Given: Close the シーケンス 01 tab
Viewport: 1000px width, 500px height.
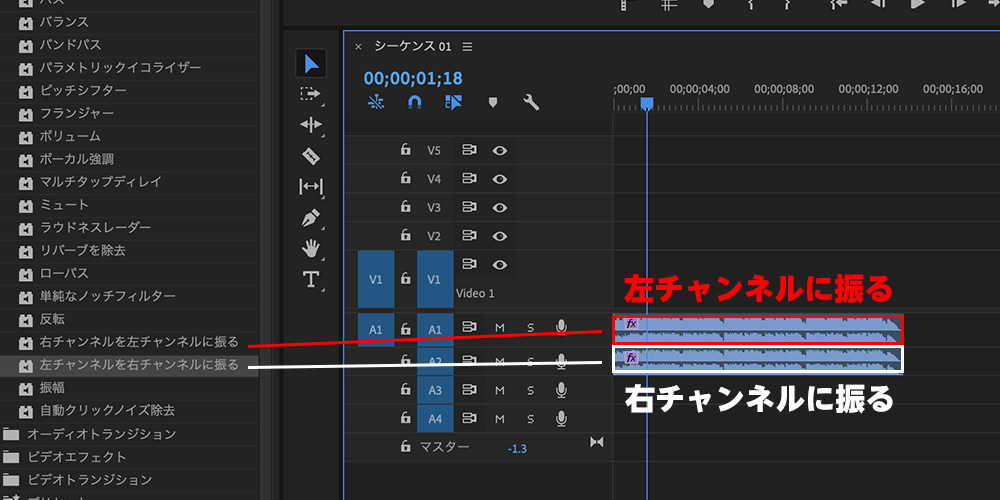Looking at the screenshot, I should (x=358, y=47).
